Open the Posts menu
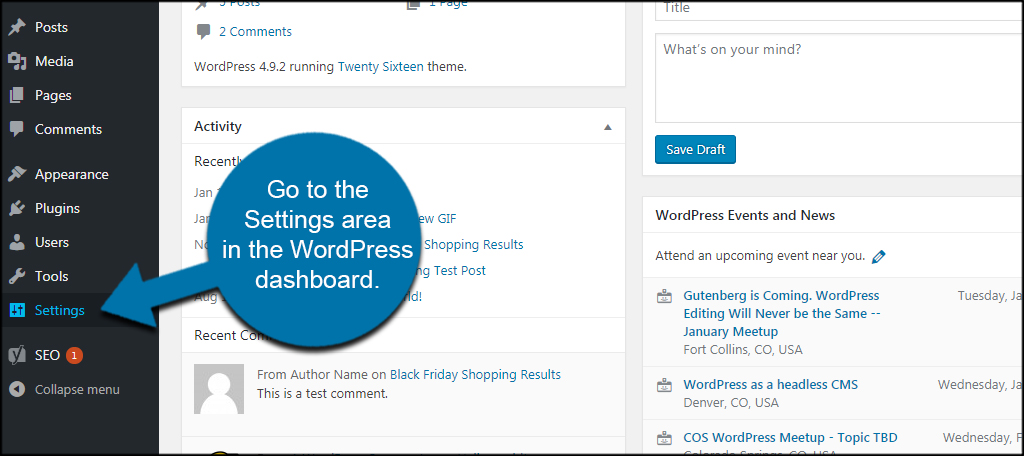The width and height of the screenshot is (1024, 456). point(52,27)
